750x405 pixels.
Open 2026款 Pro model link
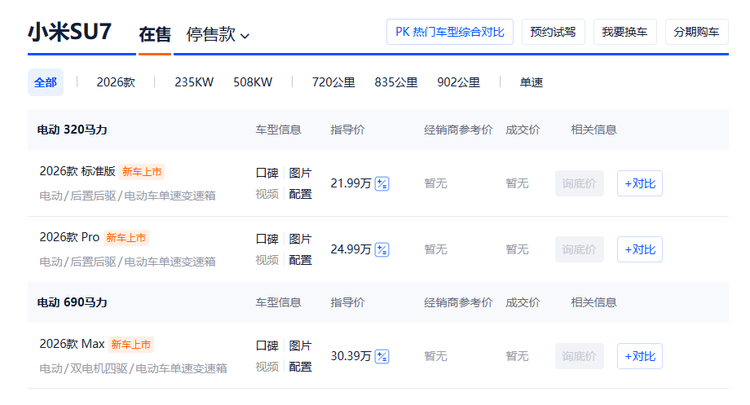click(70, 238)
